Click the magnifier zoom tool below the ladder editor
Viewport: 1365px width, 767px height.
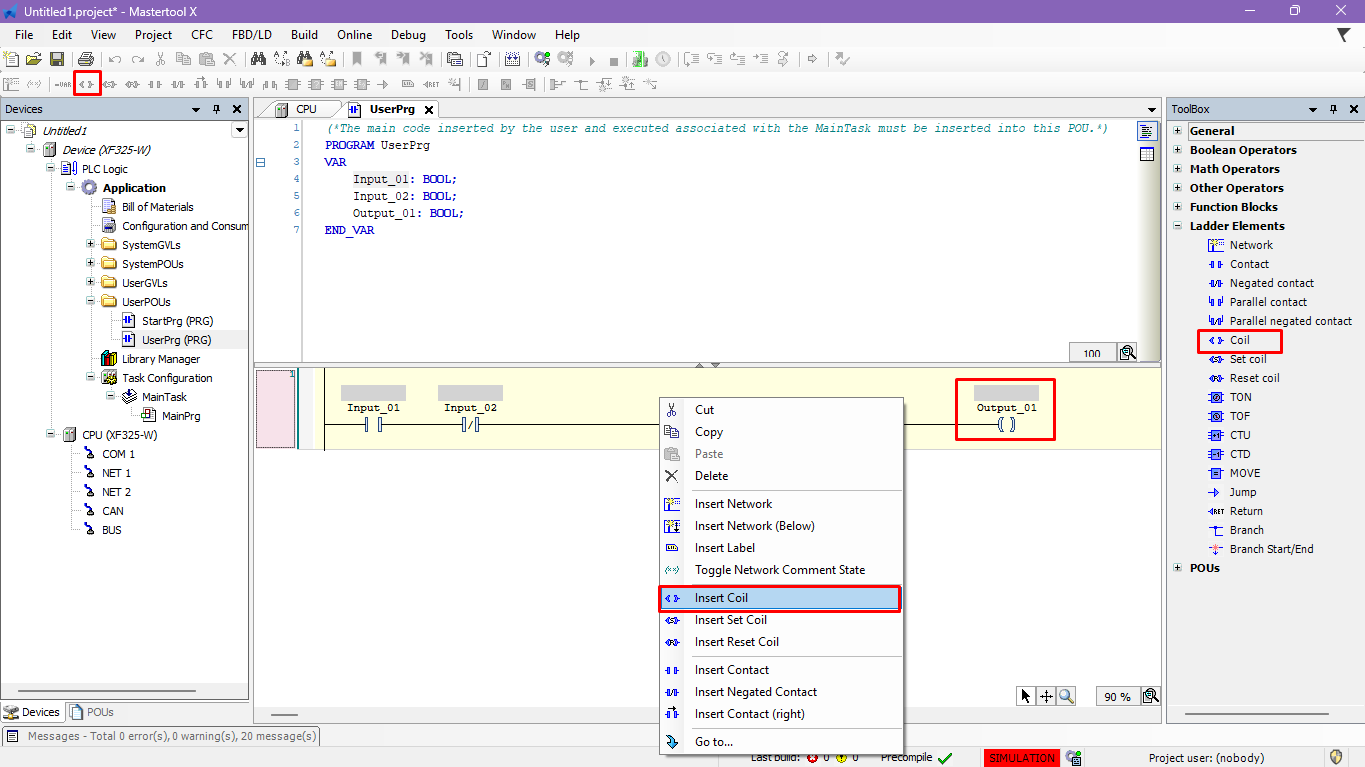(1067, 697)
